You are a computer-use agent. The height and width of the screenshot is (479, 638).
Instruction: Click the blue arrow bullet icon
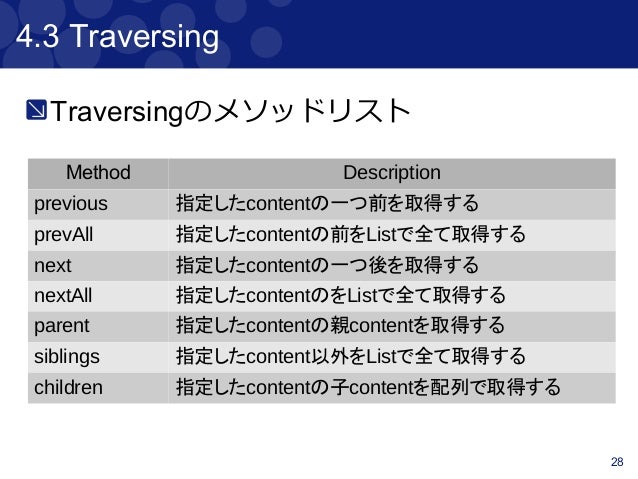click(36, 110)
